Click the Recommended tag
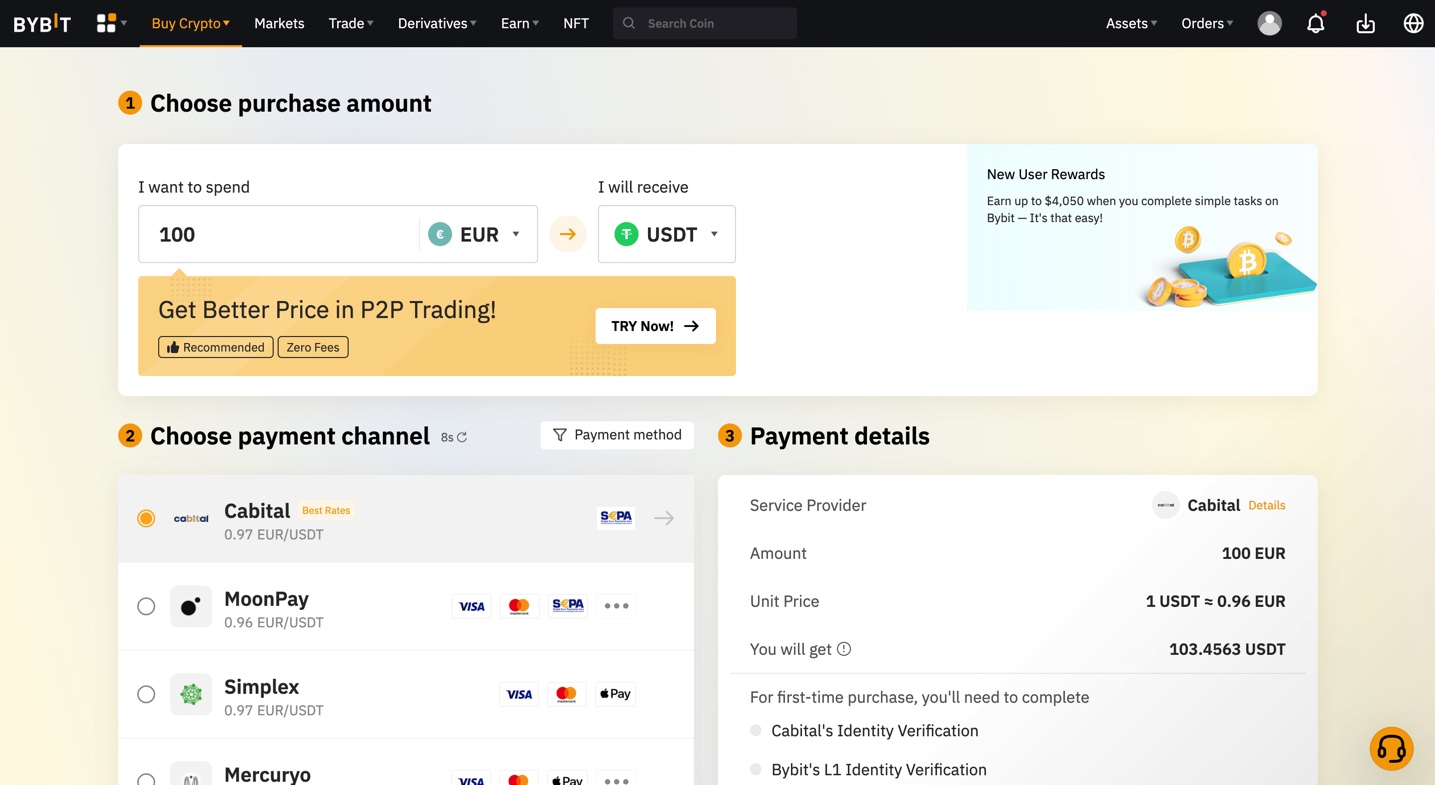Screen dimensions: 1435x785 [215, 347]
